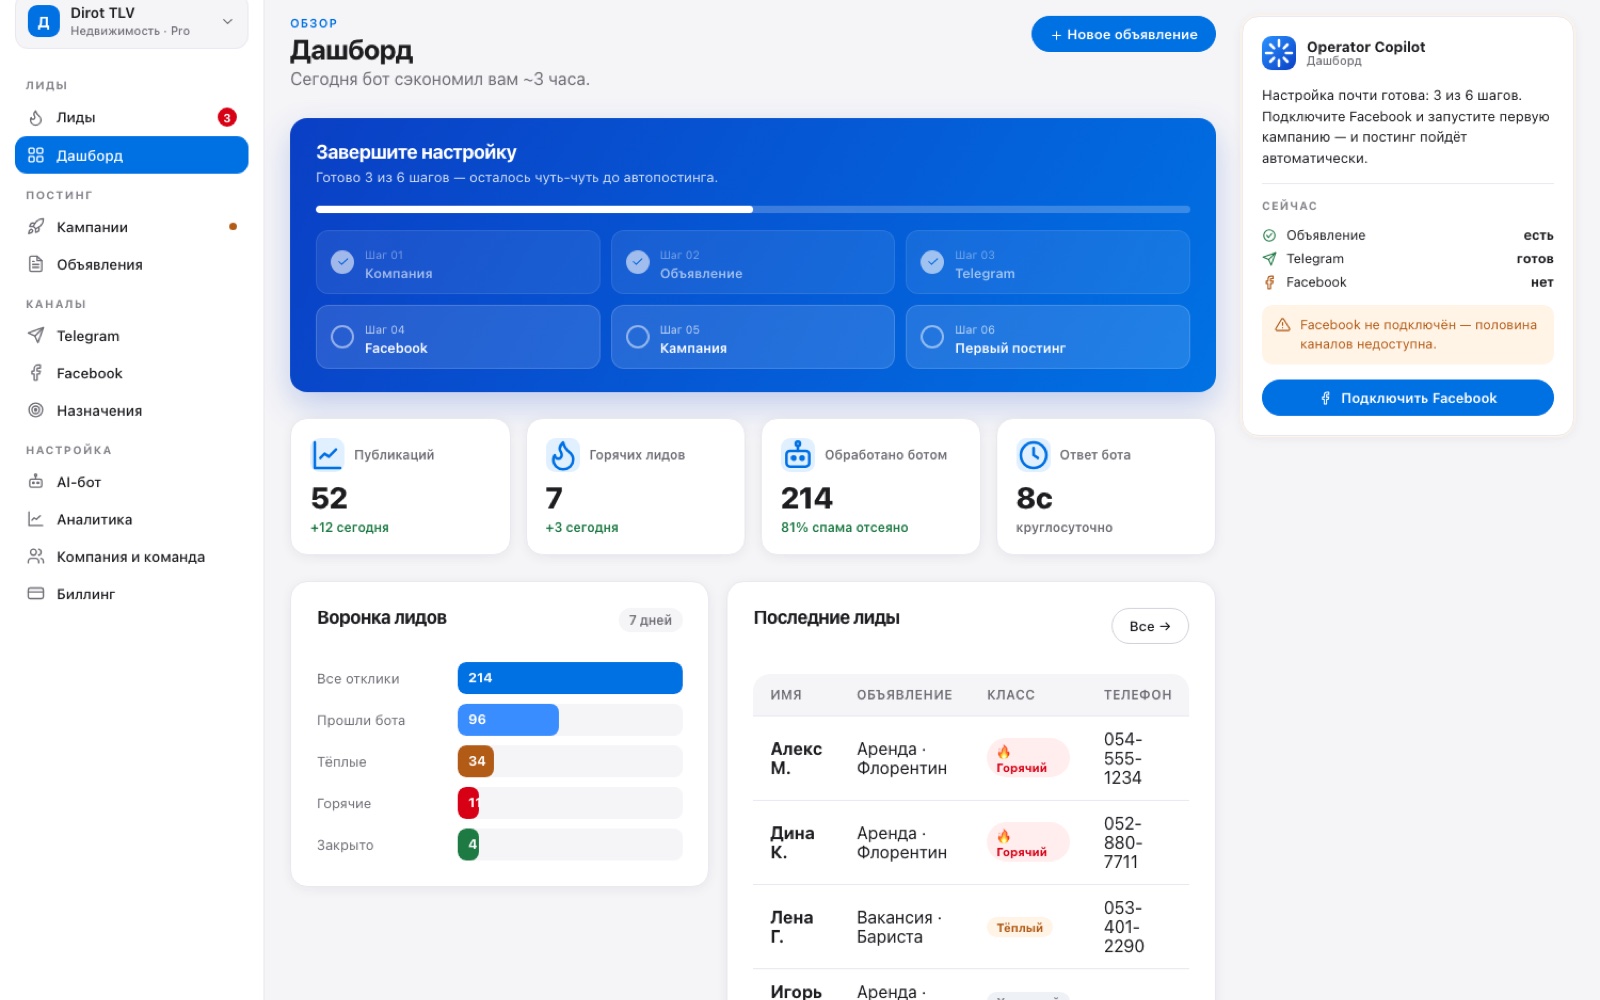
Task: Check the Шаг 05 Кампания circle
Action: tap(638, 337)
